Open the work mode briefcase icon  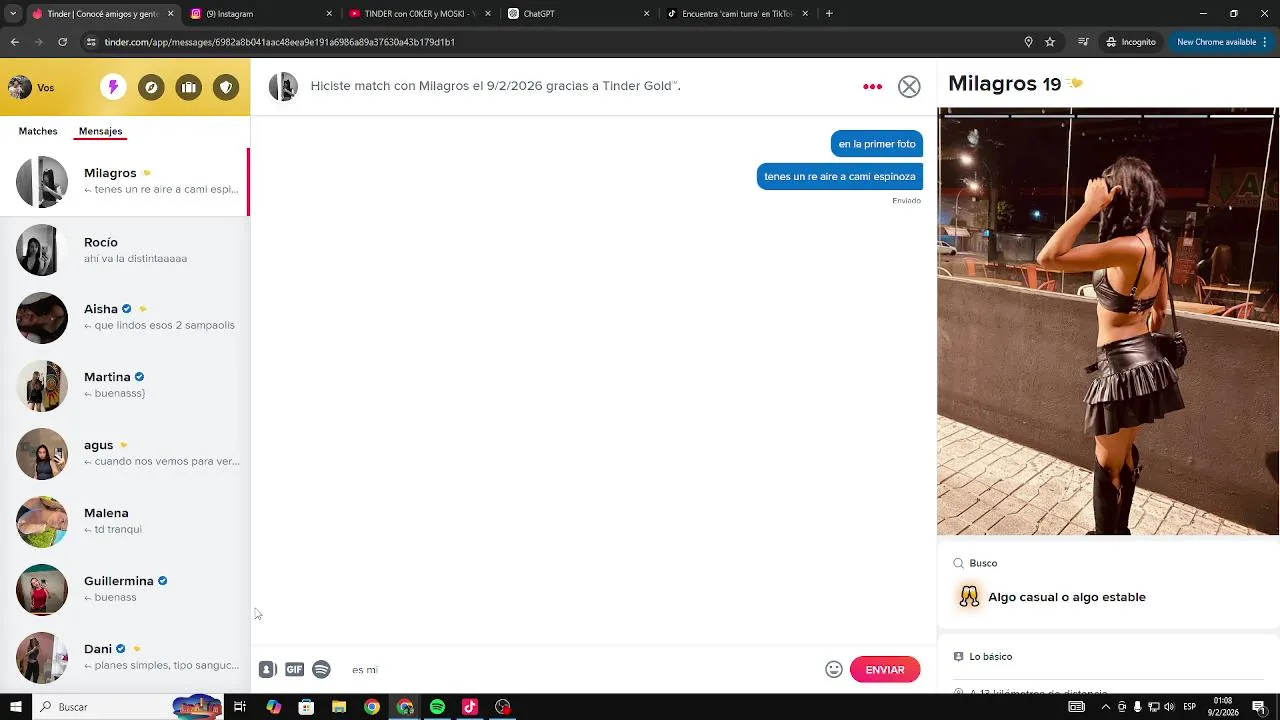pos(189,87)
